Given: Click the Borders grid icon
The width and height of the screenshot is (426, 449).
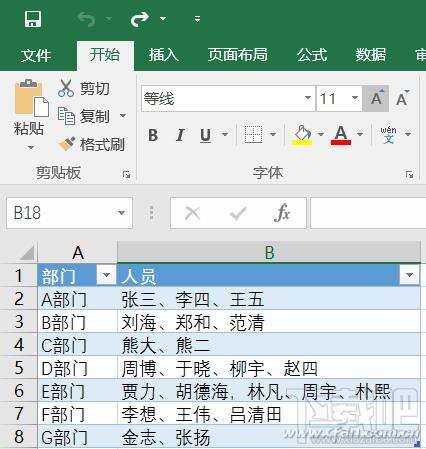Looking at the screenshot, I should pos(253,134).
